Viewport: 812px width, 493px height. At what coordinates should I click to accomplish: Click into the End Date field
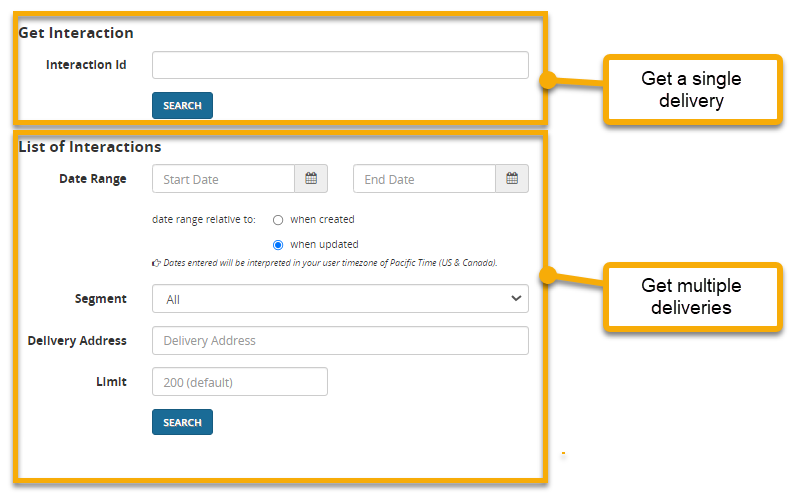(424, 179)
